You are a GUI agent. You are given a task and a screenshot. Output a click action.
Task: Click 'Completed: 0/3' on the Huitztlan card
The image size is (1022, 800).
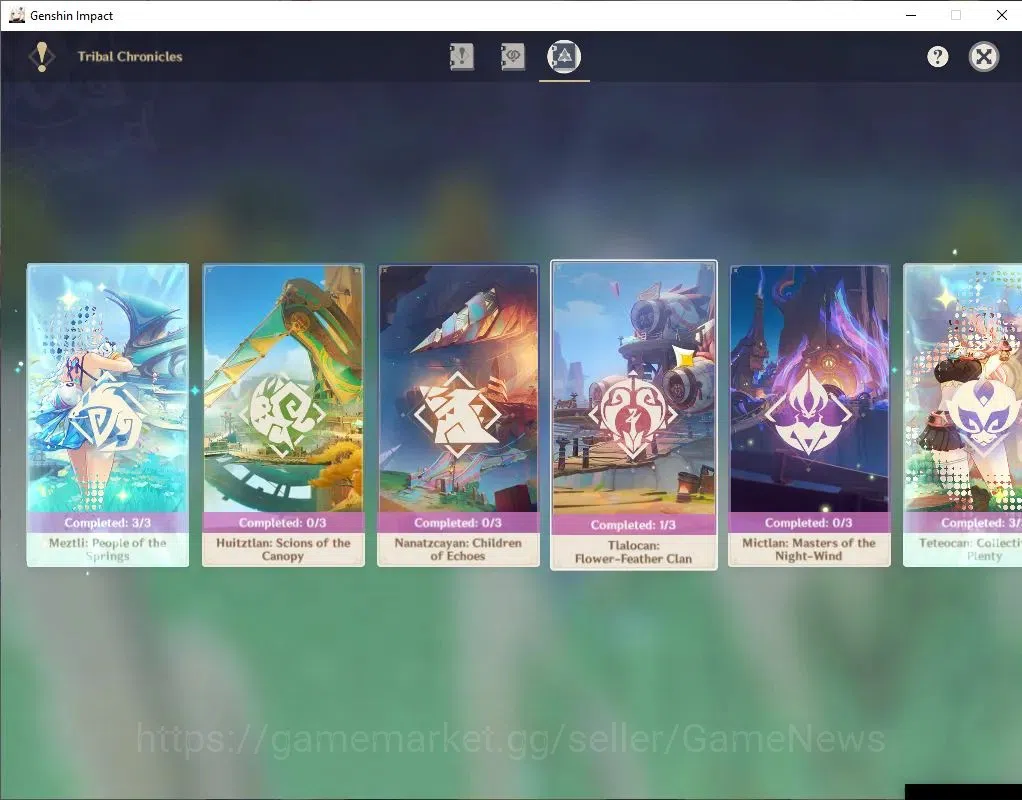282,523
